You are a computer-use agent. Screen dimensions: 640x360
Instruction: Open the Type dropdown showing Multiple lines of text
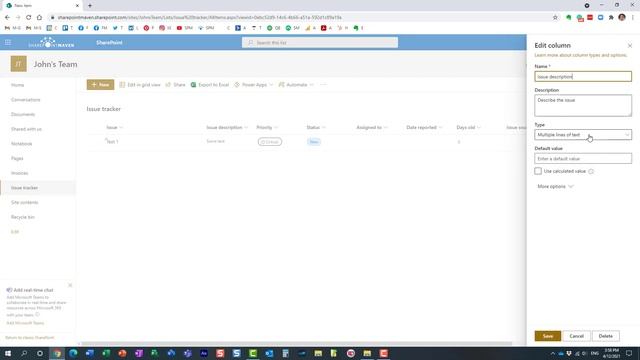(583, 135)
